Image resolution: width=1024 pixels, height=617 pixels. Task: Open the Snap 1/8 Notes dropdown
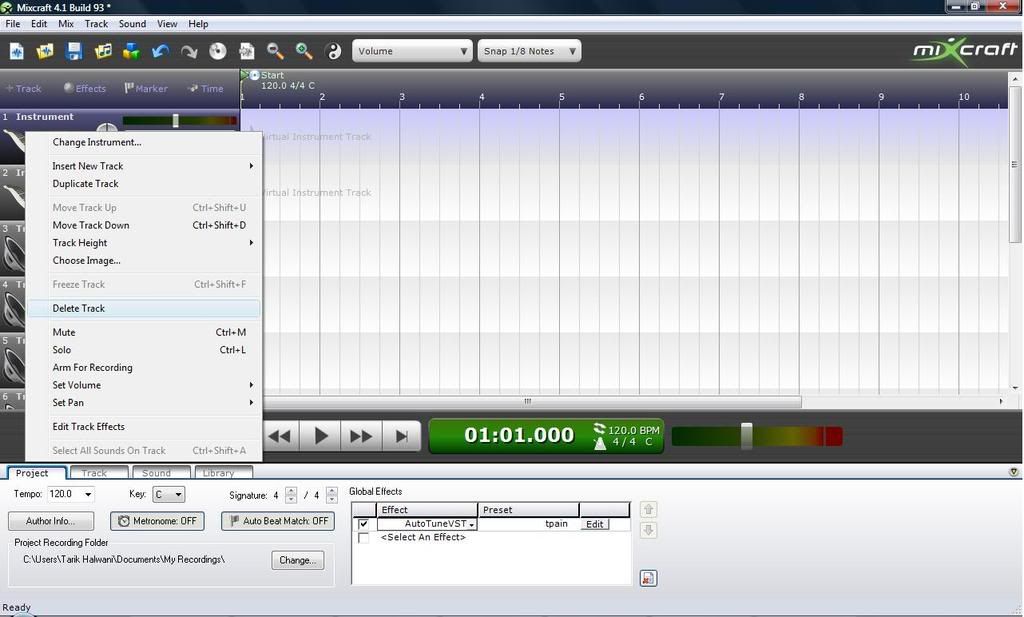click(x=529, y=51)
